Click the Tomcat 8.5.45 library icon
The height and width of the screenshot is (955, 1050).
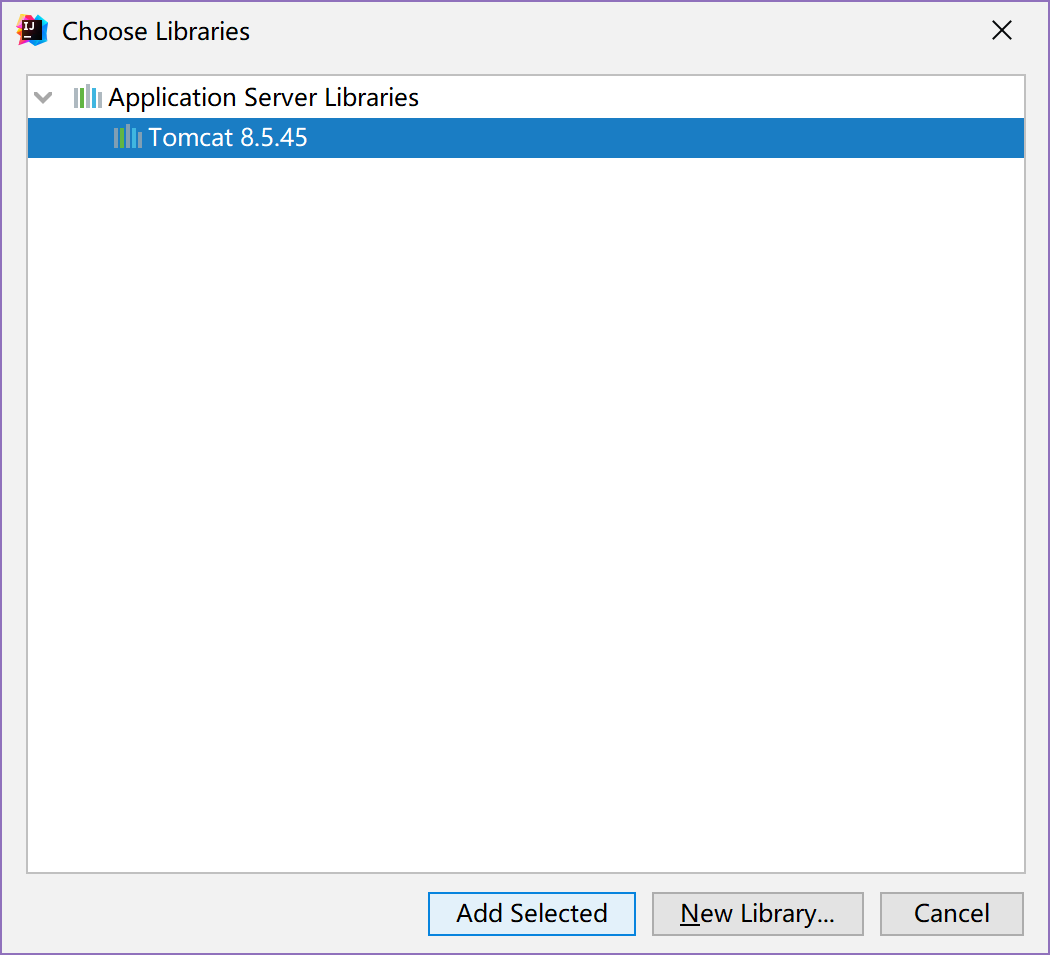click(x=128, y=137)
